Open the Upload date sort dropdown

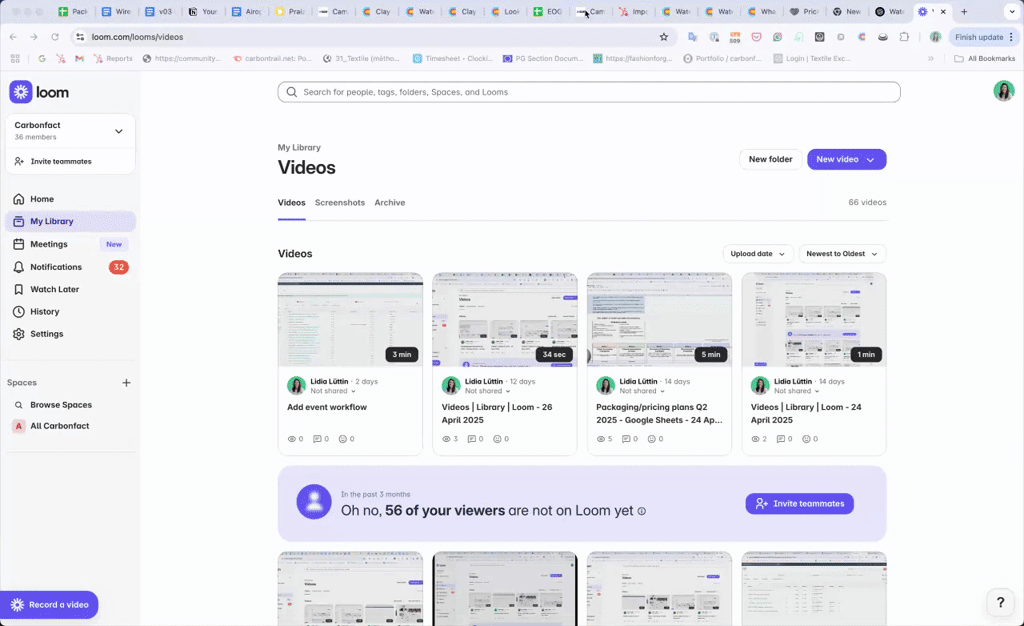click(x=758, y=254)
